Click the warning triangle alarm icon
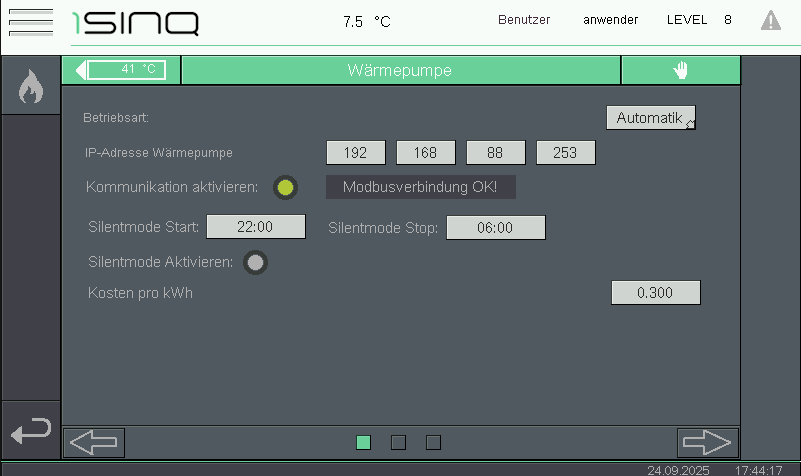Screen dimensions: 801x476 click(x=770, y=20)
